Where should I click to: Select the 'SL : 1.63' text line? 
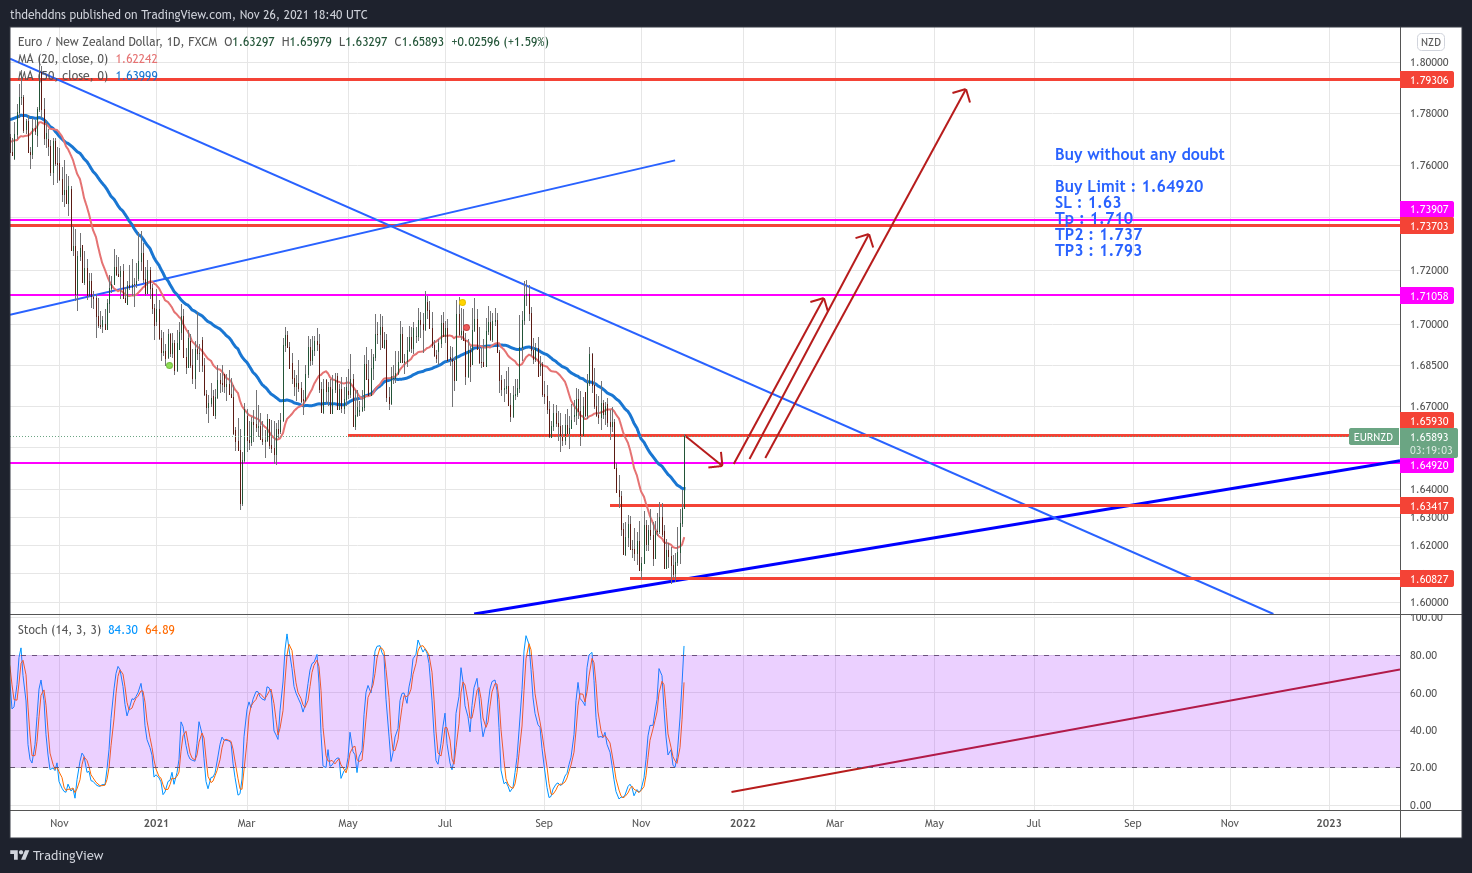pyautogui.click(x=1088, y=202)
